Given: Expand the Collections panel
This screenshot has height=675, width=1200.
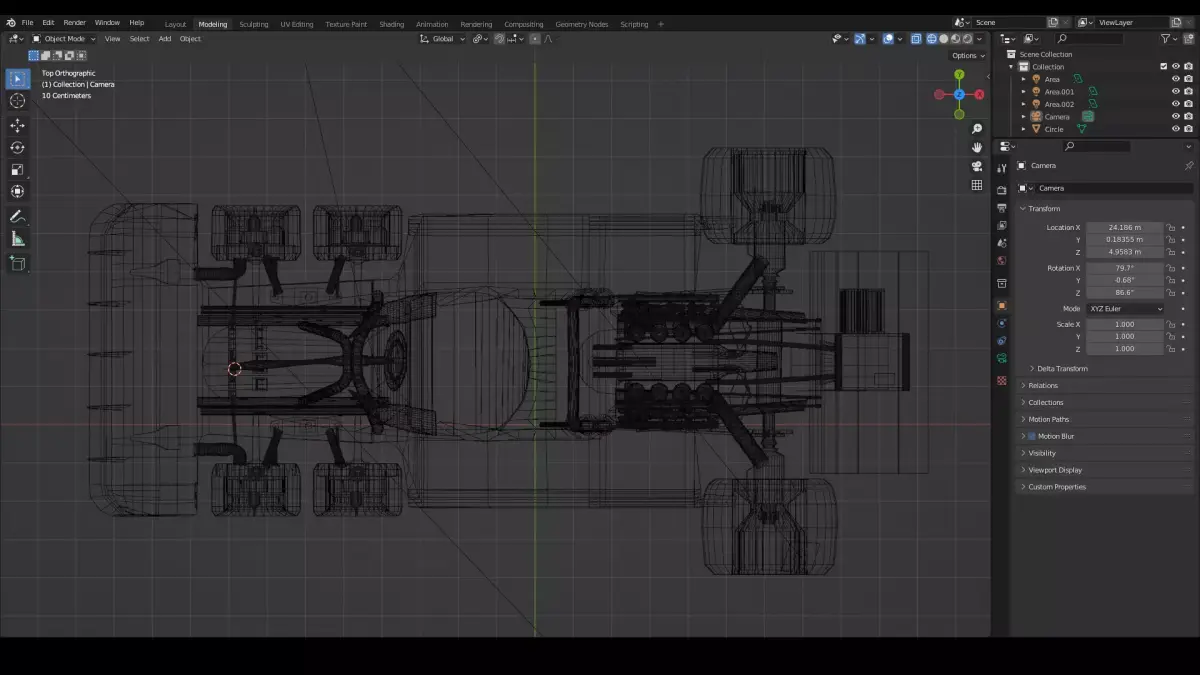Looking at the screenshot, I should click(x=1045, y=402).
